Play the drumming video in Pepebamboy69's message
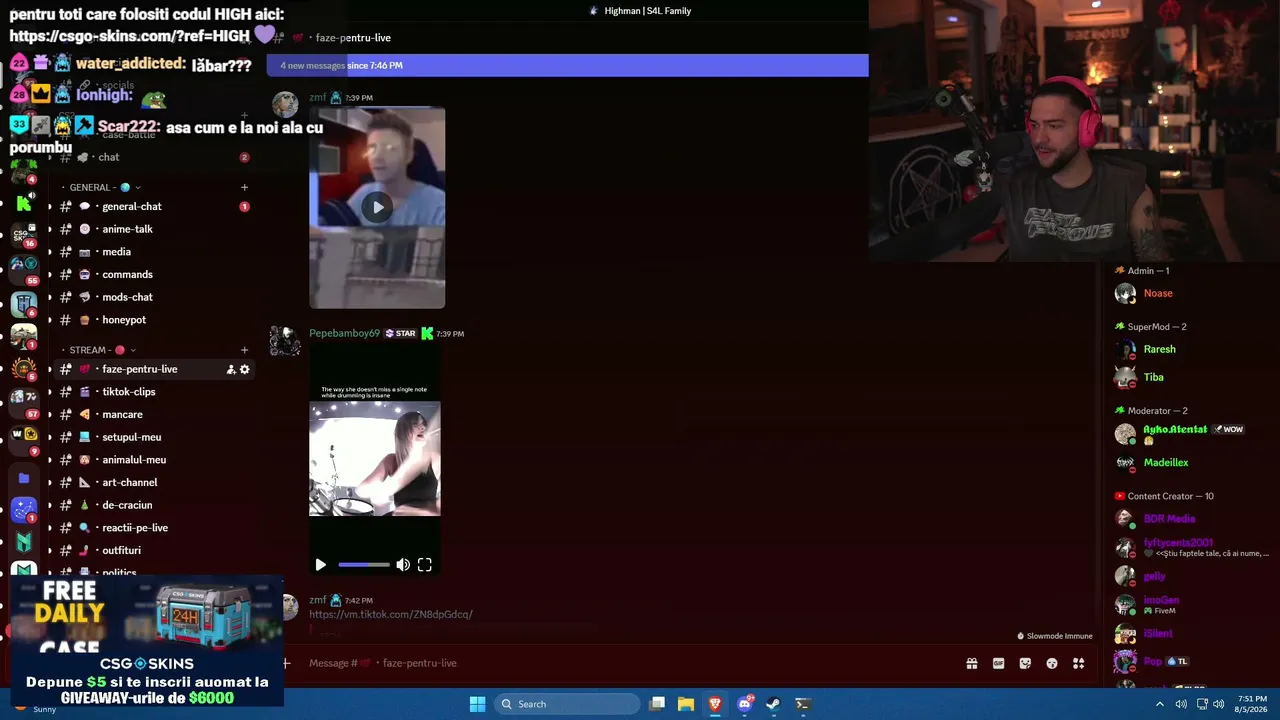This screenshot has width=1280, height=720. [320, 565]
